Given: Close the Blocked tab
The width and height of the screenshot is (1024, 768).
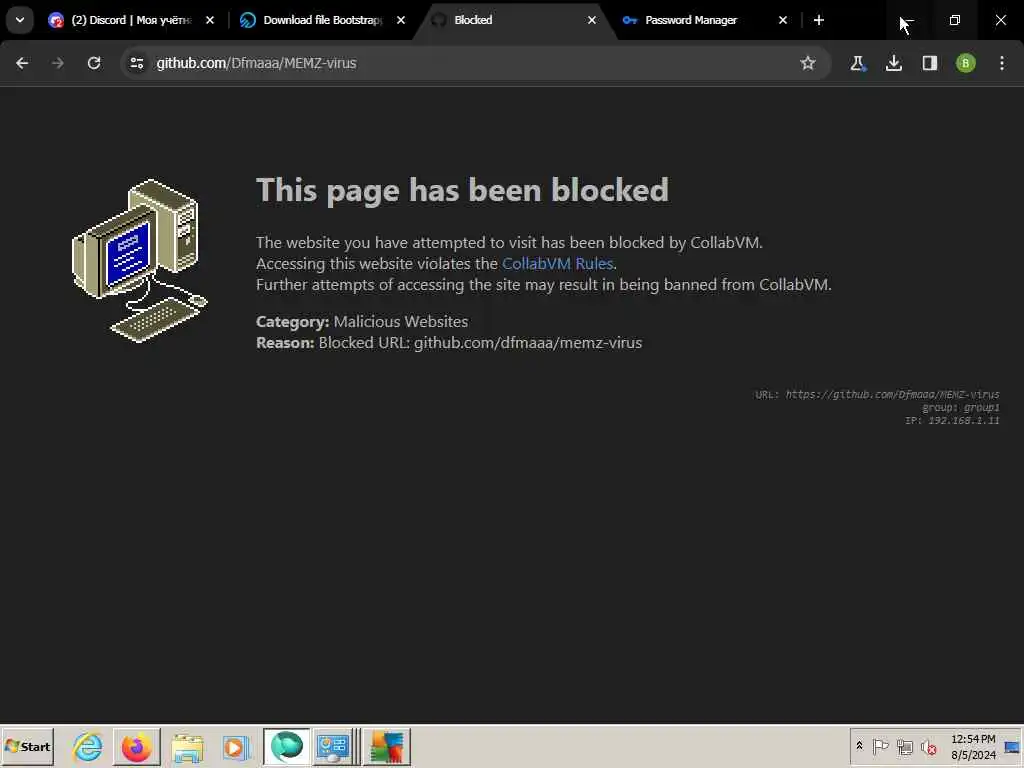Looking at the screenshot, I should coord(592,20).
